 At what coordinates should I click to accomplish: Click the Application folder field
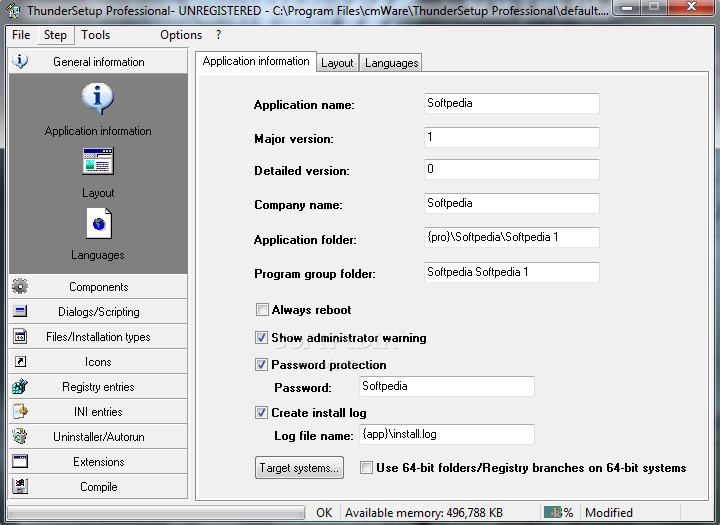click(x=512, y=237)
